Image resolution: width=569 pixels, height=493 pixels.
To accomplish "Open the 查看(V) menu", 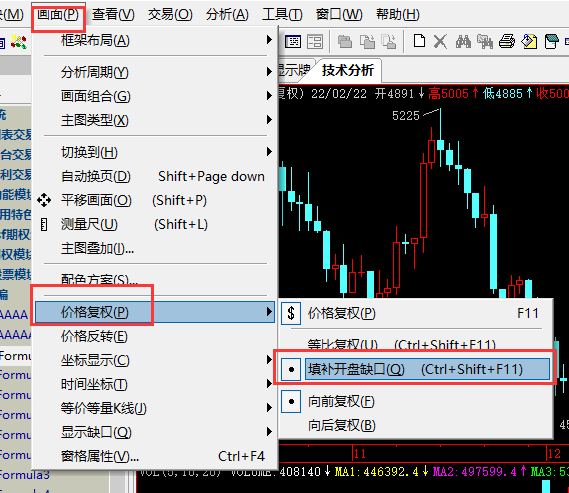I will coord(113,15).
